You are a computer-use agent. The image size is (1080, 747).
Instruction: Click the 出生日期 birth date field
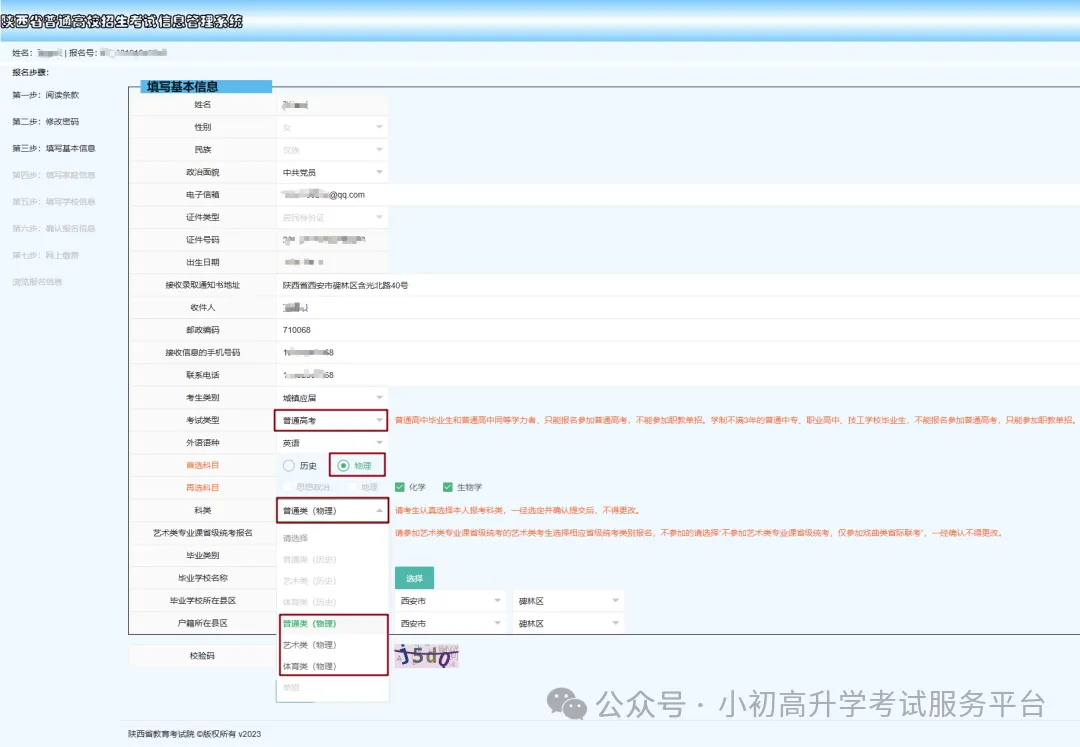[332, 262]
